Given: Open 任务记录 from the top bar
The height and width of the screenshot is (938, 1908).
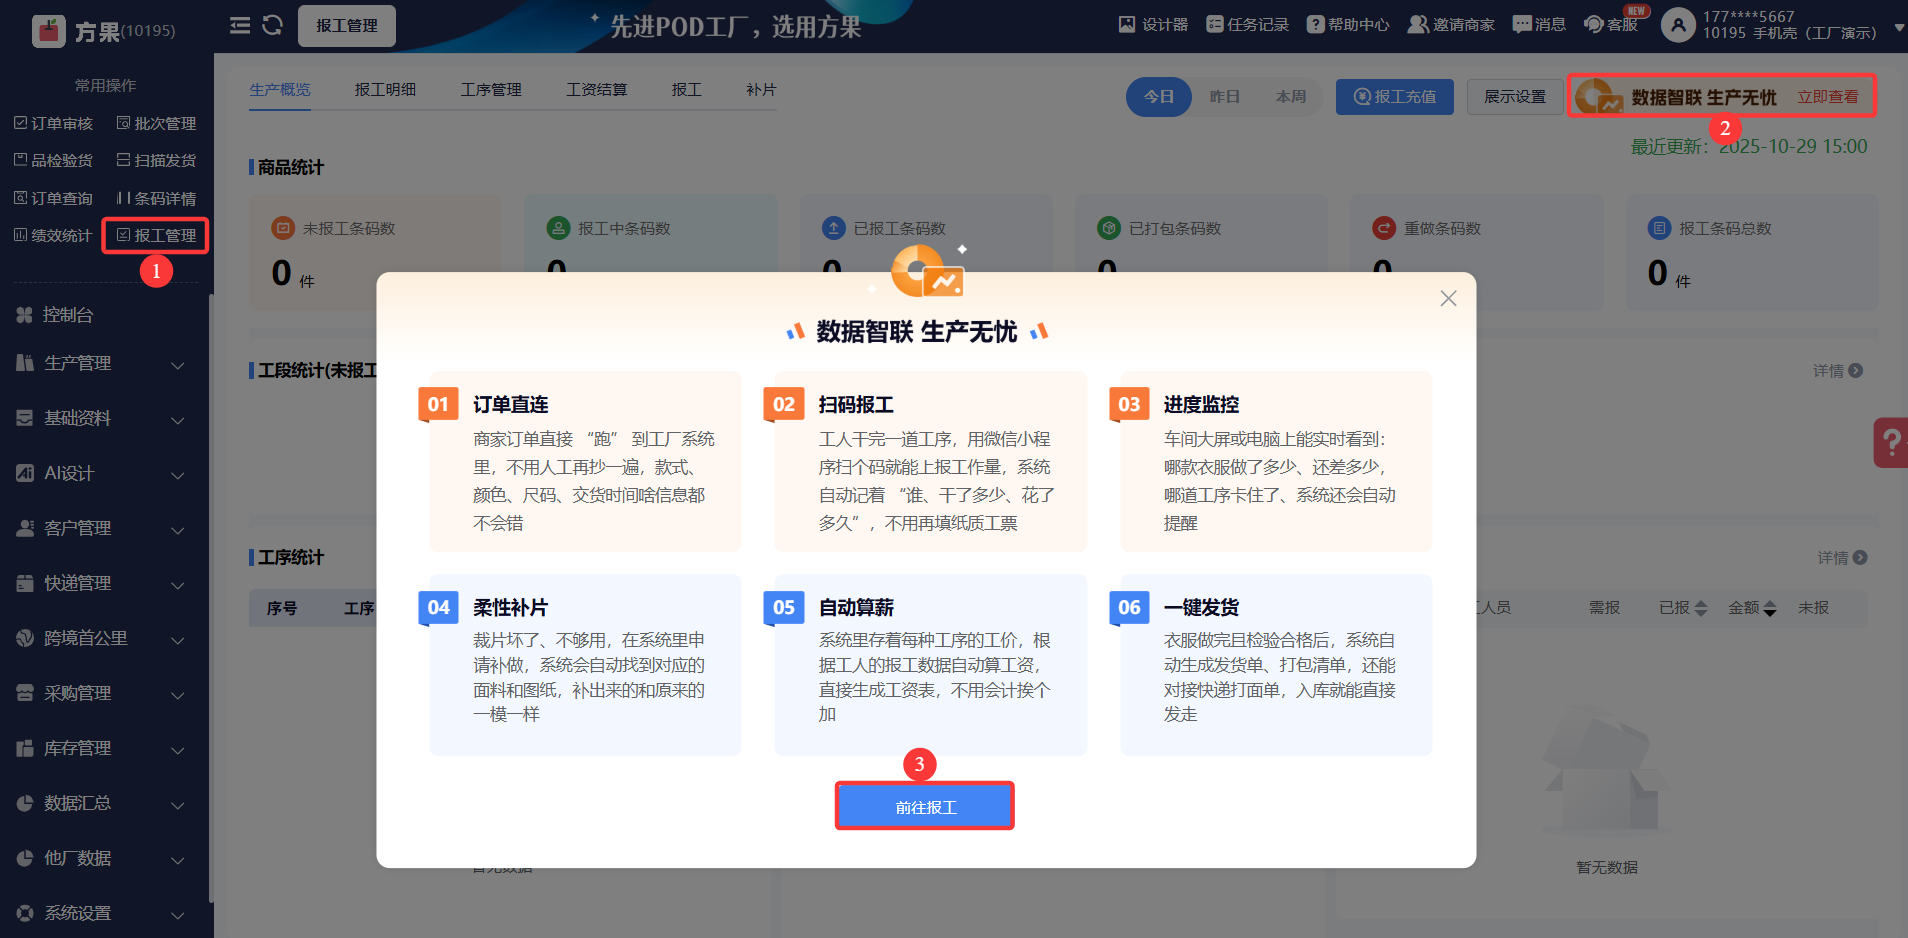Looking at the screenshot, I should pos(1247,25).
